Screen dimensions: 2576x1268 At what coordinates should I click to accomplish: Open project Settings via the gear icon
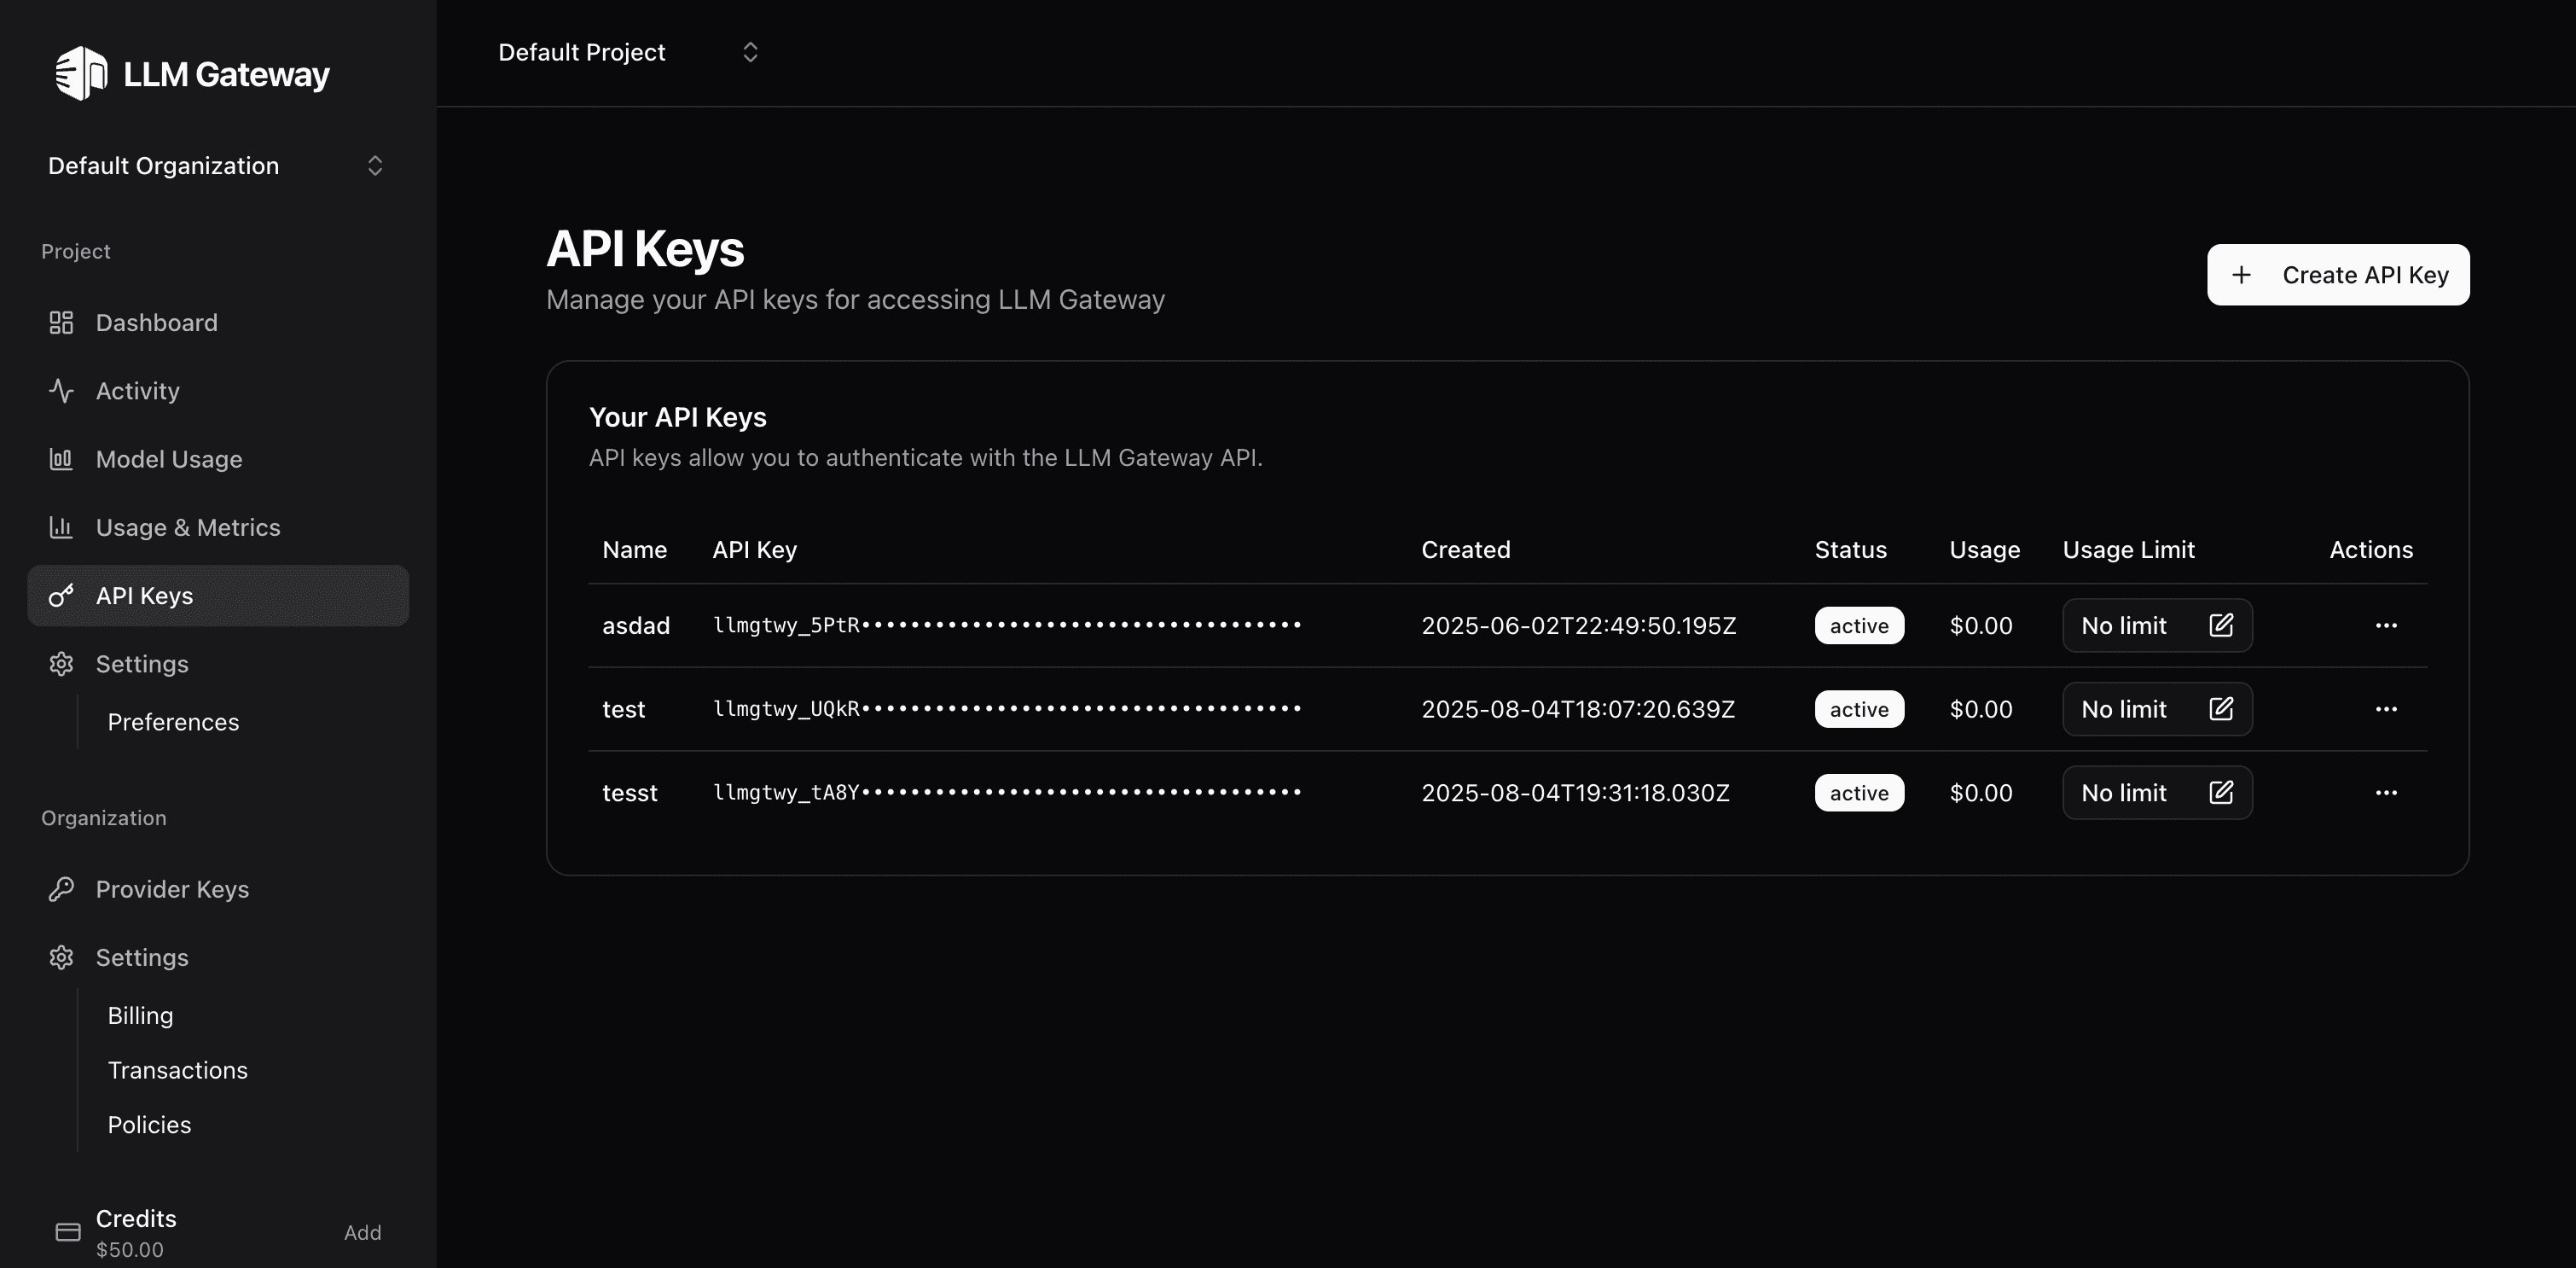(61, 663)
